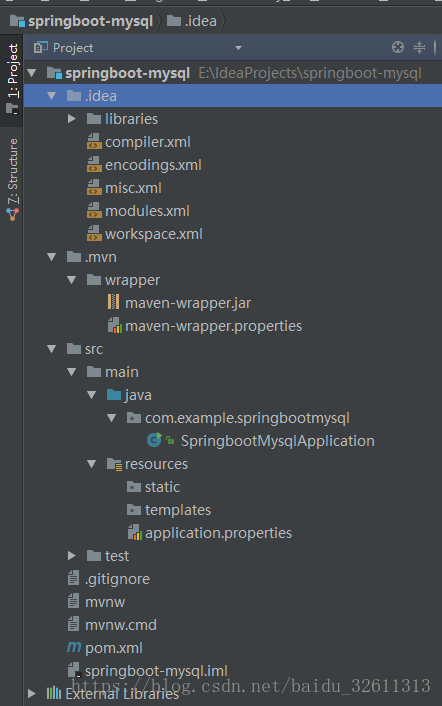Click the modules.xml file icon
The image size is (442, 706).
pos(94,210)
